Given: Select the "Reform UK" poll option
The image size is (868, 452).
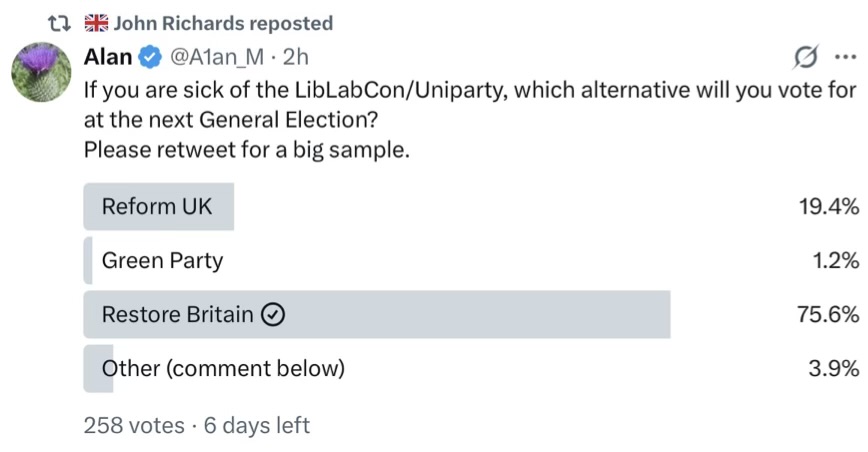Looking at the screenshot, I should click(157, 207).
